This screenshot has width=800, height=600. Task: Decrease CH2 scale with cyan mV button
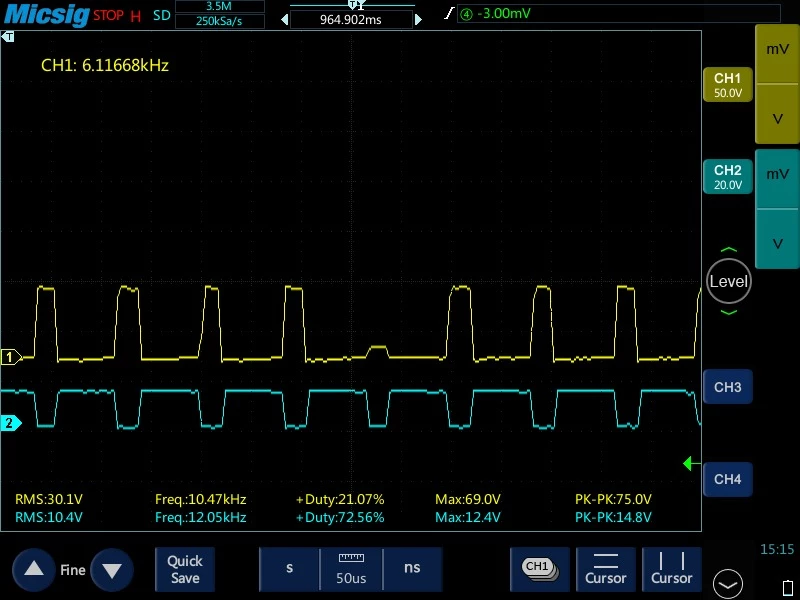coord(777,179)
